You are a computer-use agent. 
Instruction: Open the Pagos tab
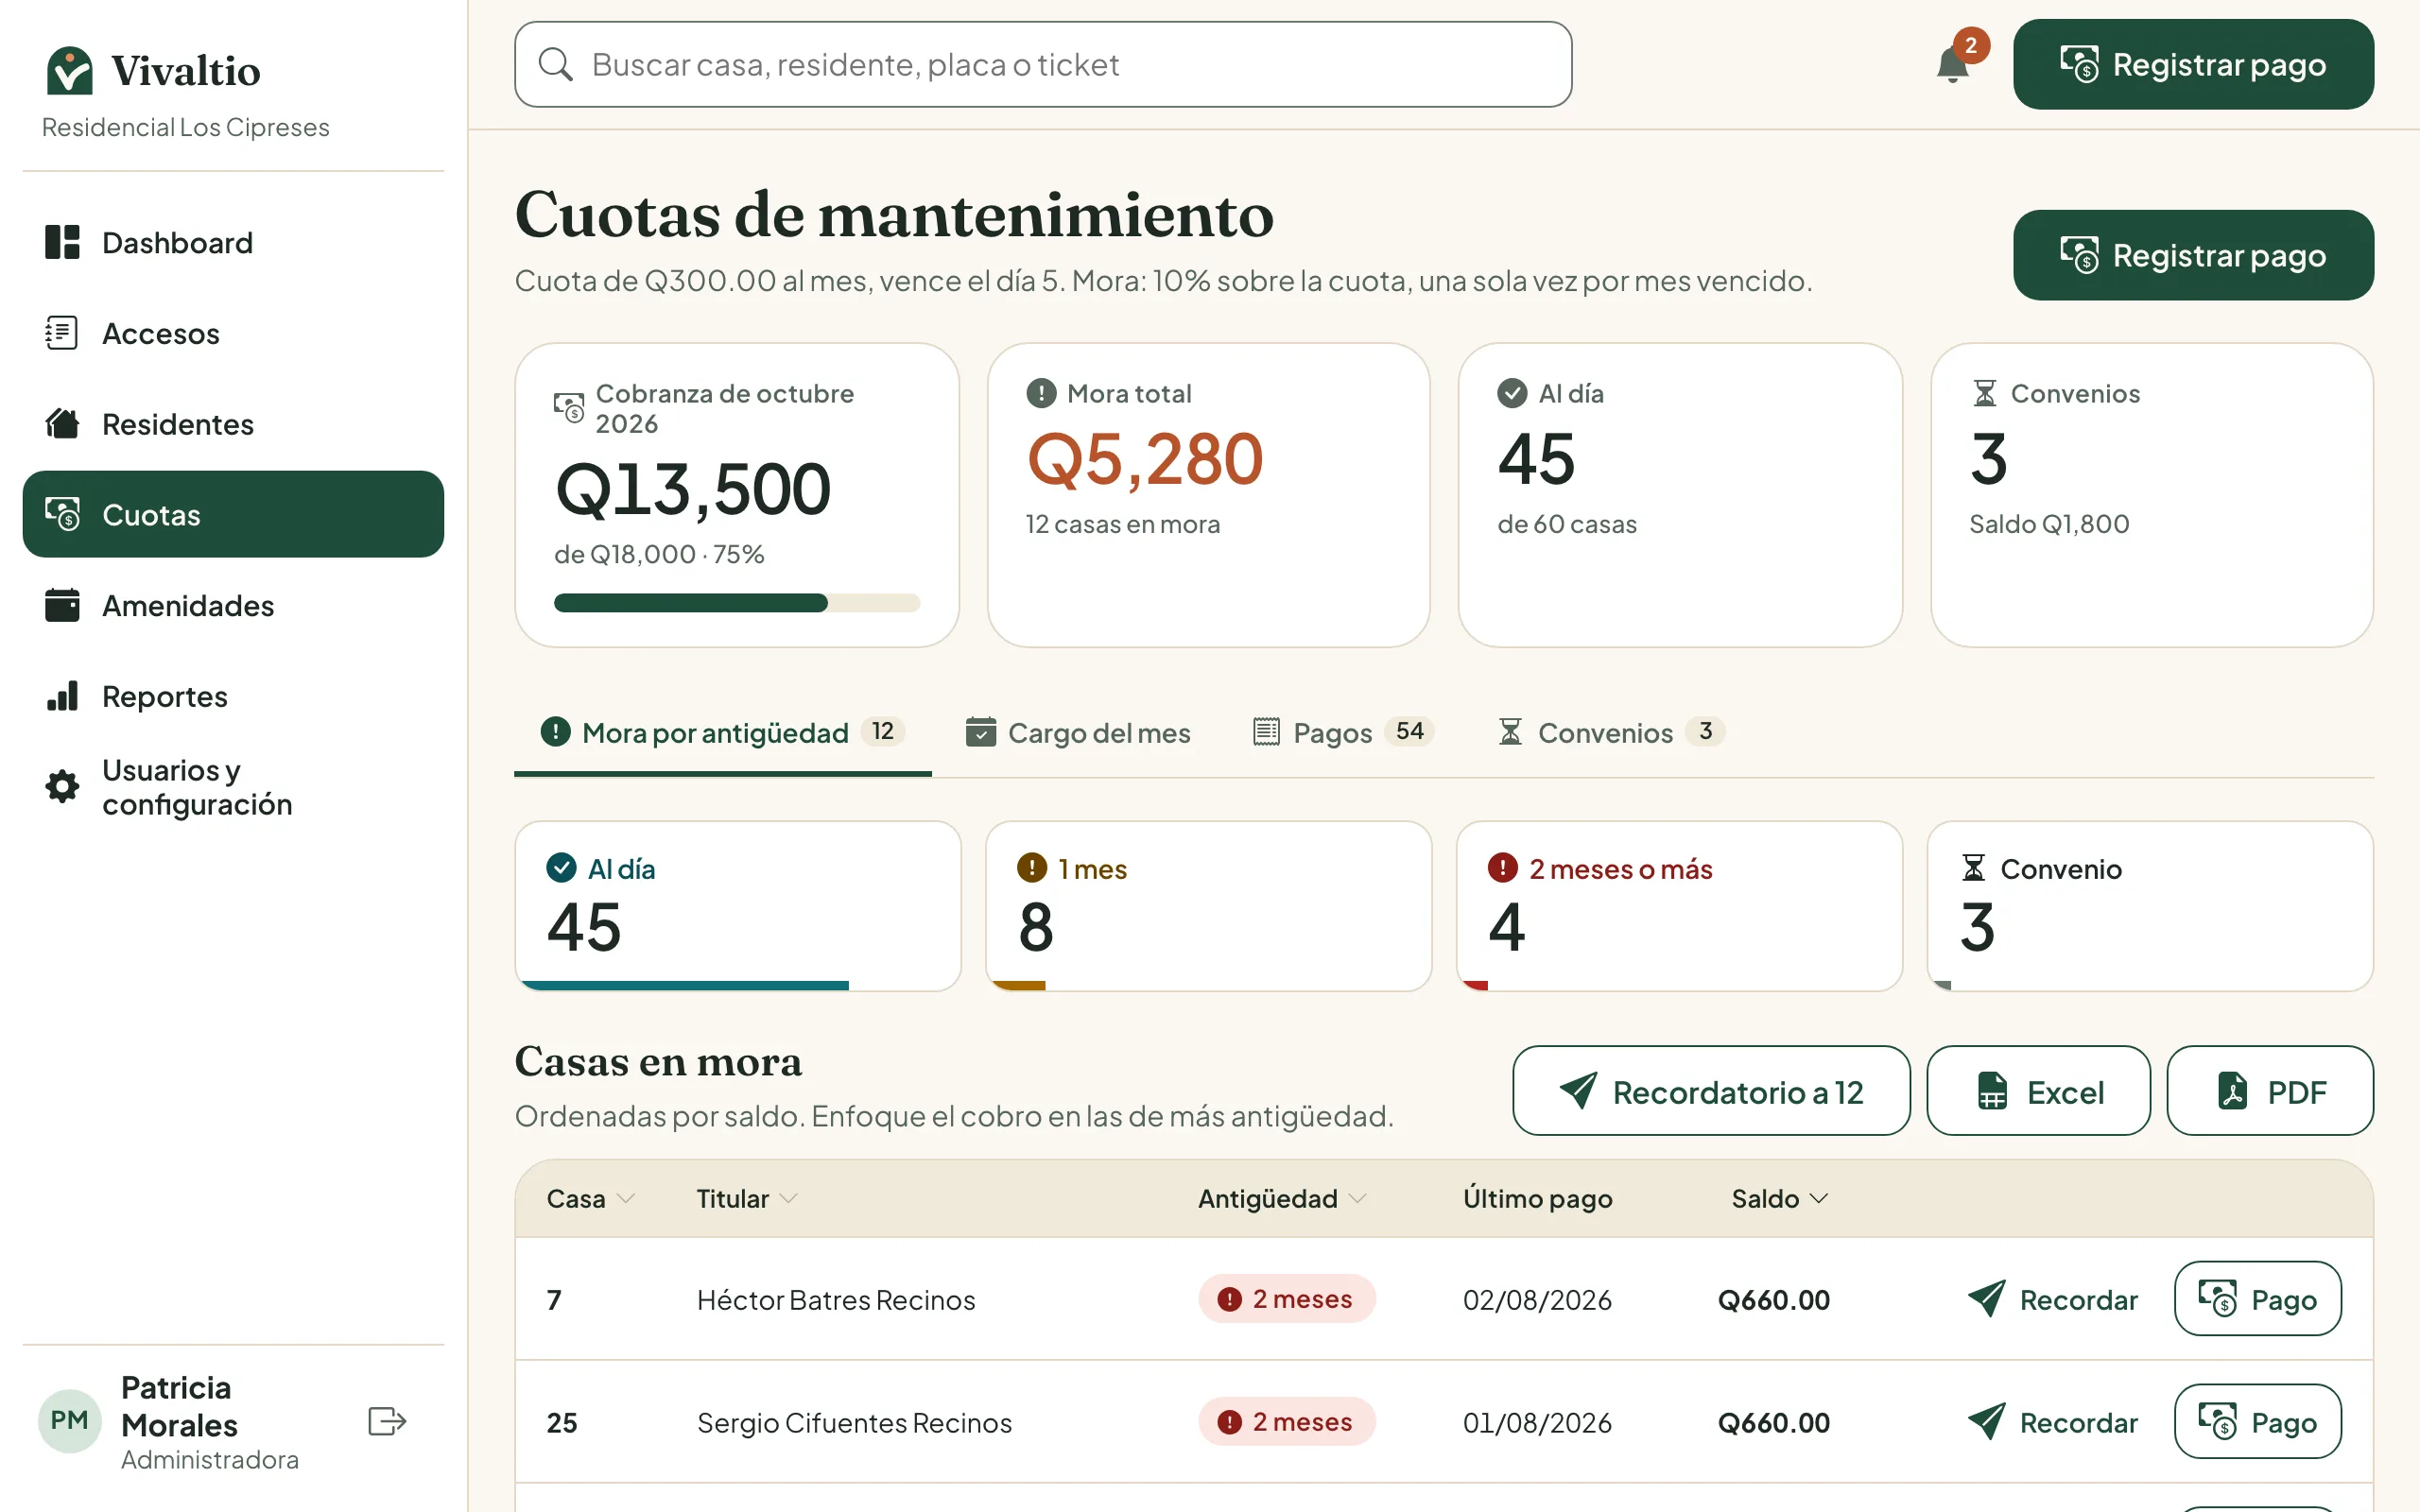pos(1343,733)
